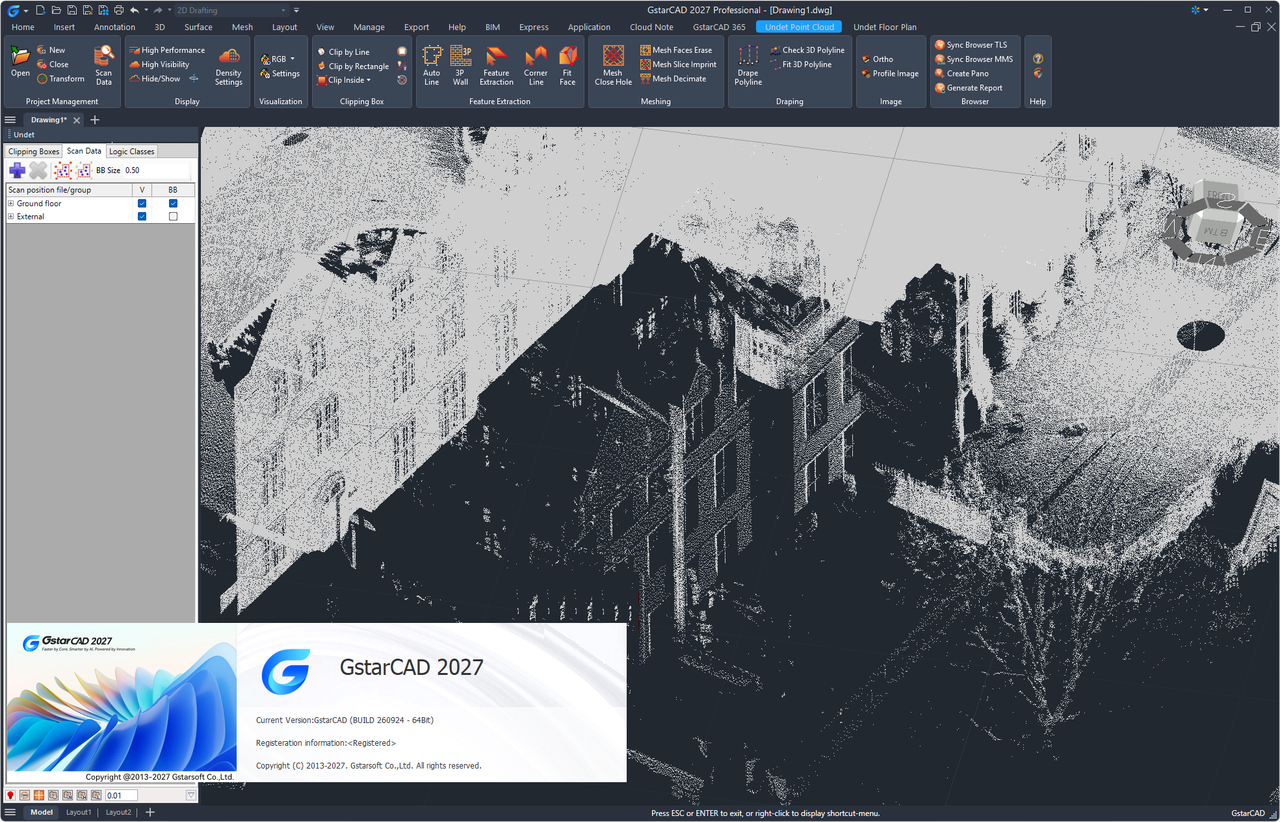Image resolution: width=1280 pixels, height=822 pixels.
Task: Open the Undo history dropdown arrow
Action: (x=145, y=10)
